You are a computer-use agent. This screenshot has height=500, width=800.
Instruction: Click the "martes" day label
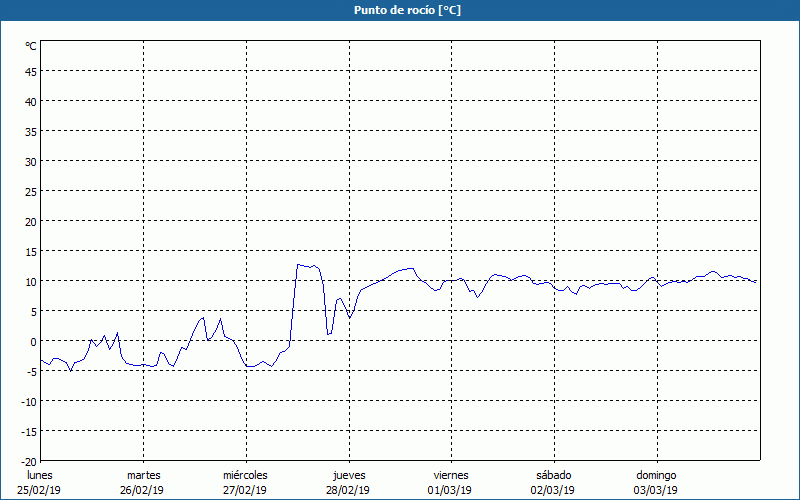tap(143, 475)
